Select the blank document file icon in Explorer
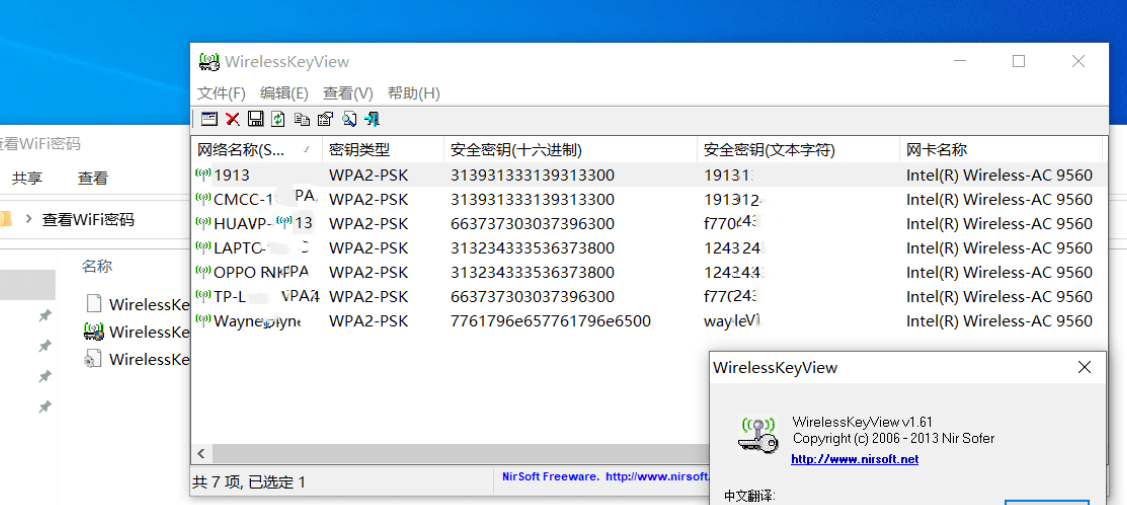1127x505 pixels. click(x=93, y=303)
